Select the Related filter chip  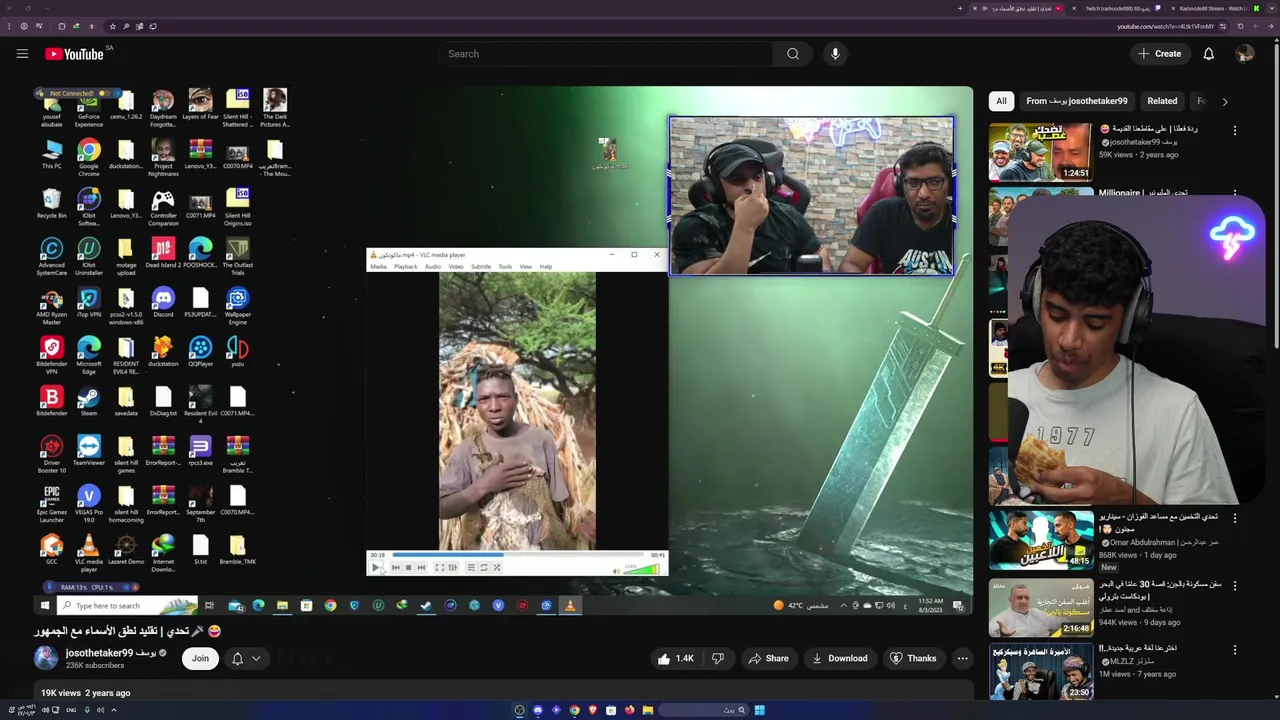coord(1162,101)
